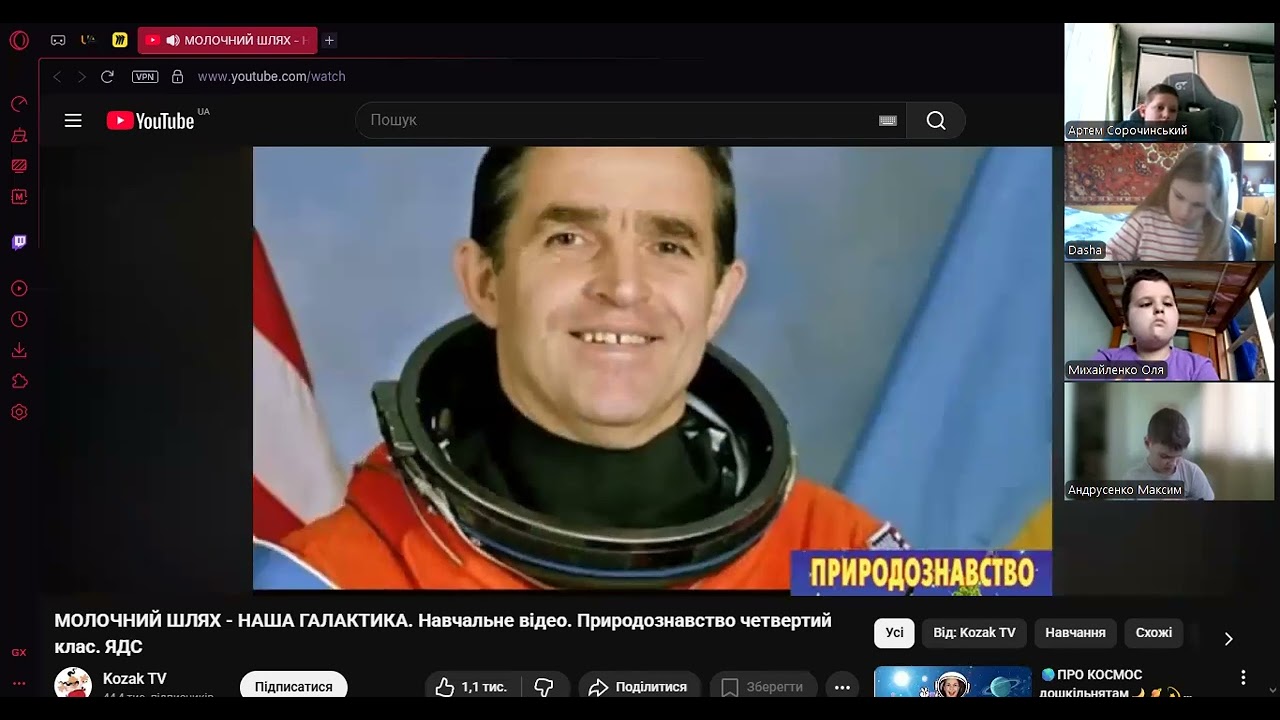Open the M sidebar panel icon
The image size is (1280, 720).
tap(19, 197)
